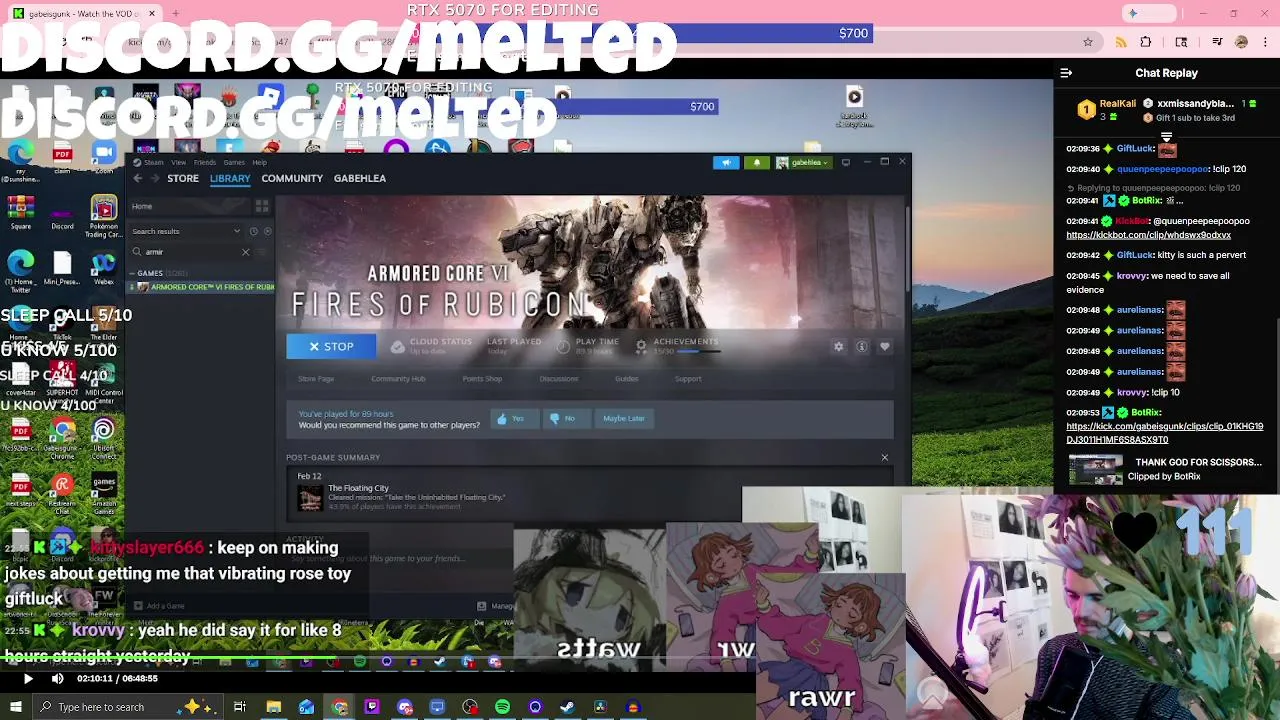Open the Steam View menu
This screenshot has height=720, width=1280.
(178, 162)
